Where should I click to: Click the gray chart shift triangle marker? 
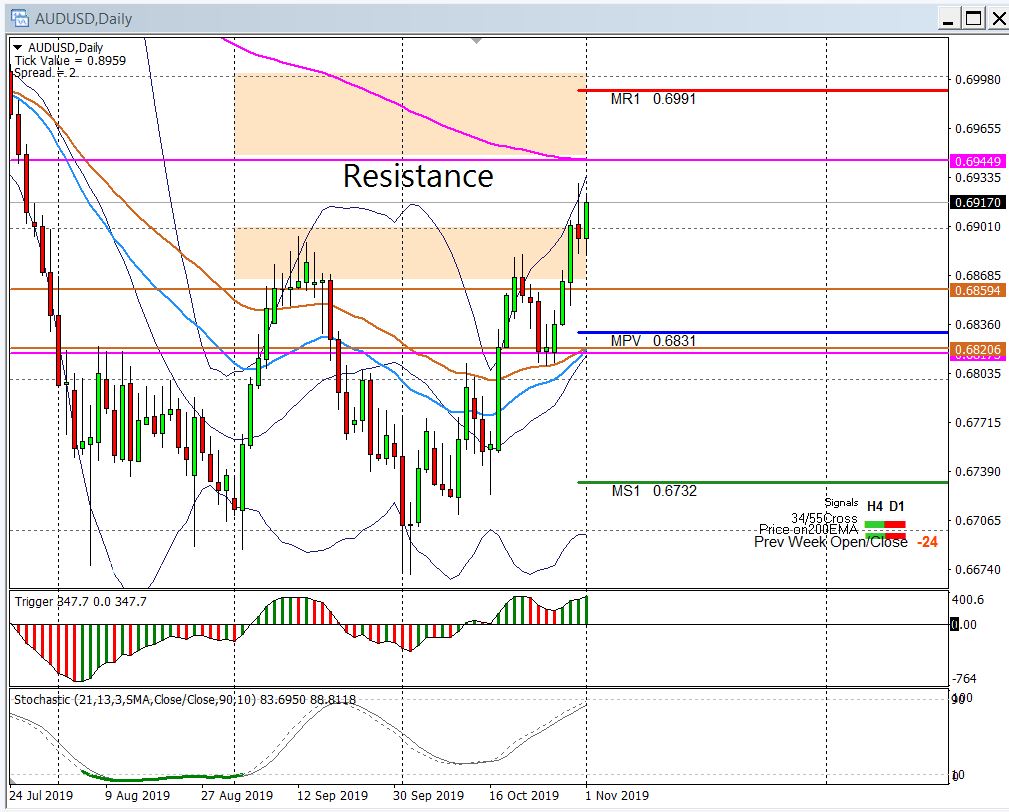click(x=476, y=41)
